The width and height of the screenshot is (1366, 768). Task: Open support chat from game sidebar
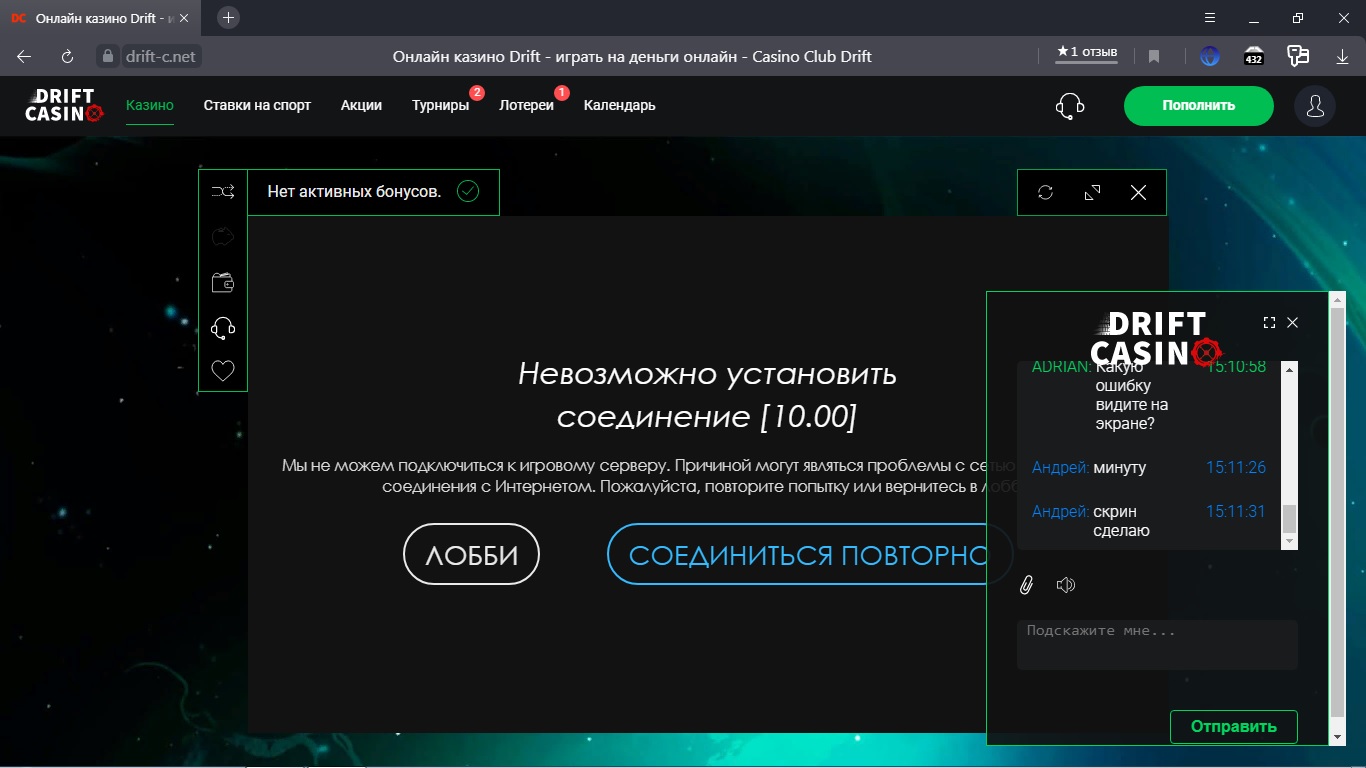click(x=223, y=327)
